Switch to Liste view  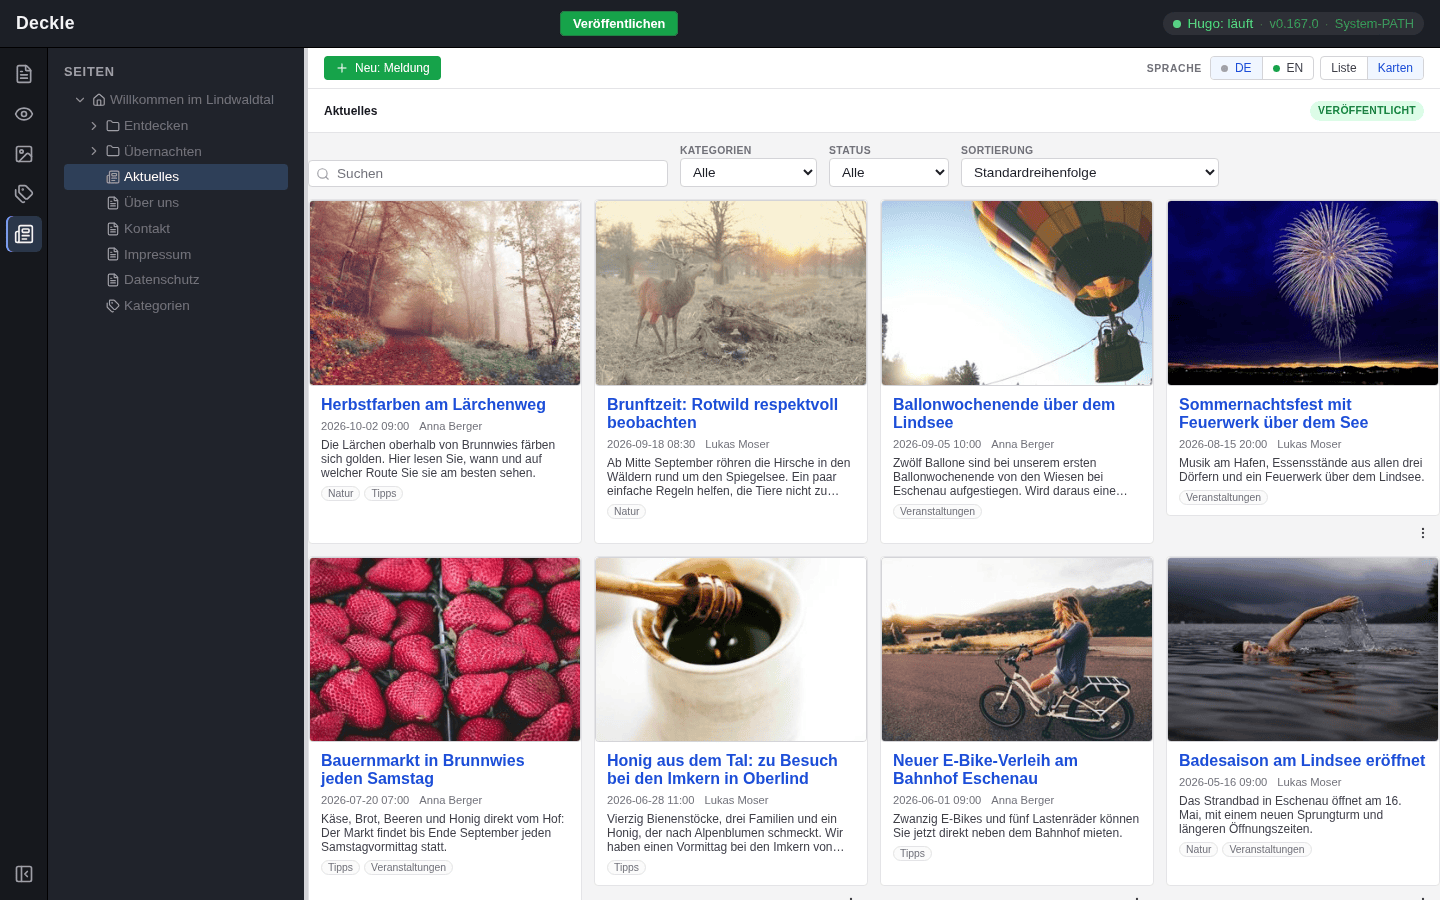[1344, 68]
